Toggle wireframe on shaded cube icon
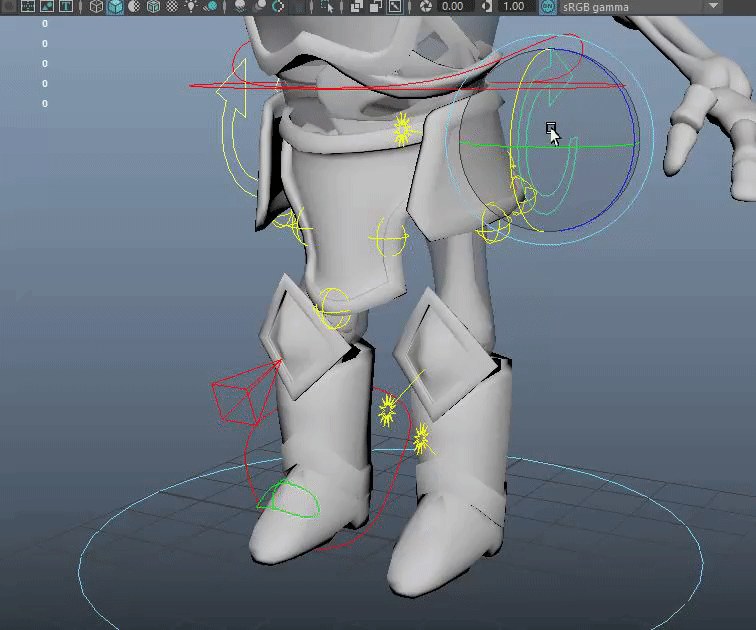 [153, 6]
